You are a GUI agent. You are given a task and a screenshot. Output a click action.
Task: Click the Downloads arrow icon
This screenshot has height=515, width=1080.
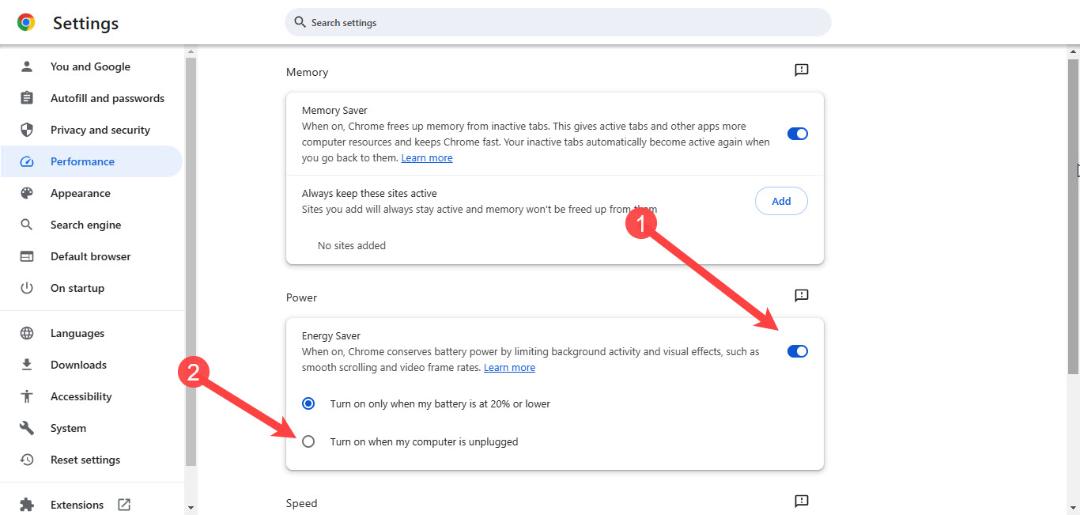tap(27, 365)
